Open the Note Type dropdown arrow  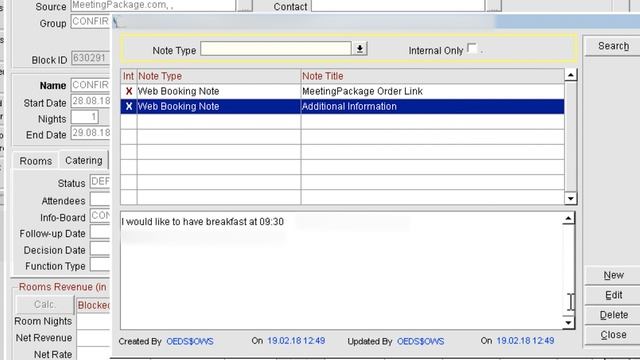[x=360, y=49]
